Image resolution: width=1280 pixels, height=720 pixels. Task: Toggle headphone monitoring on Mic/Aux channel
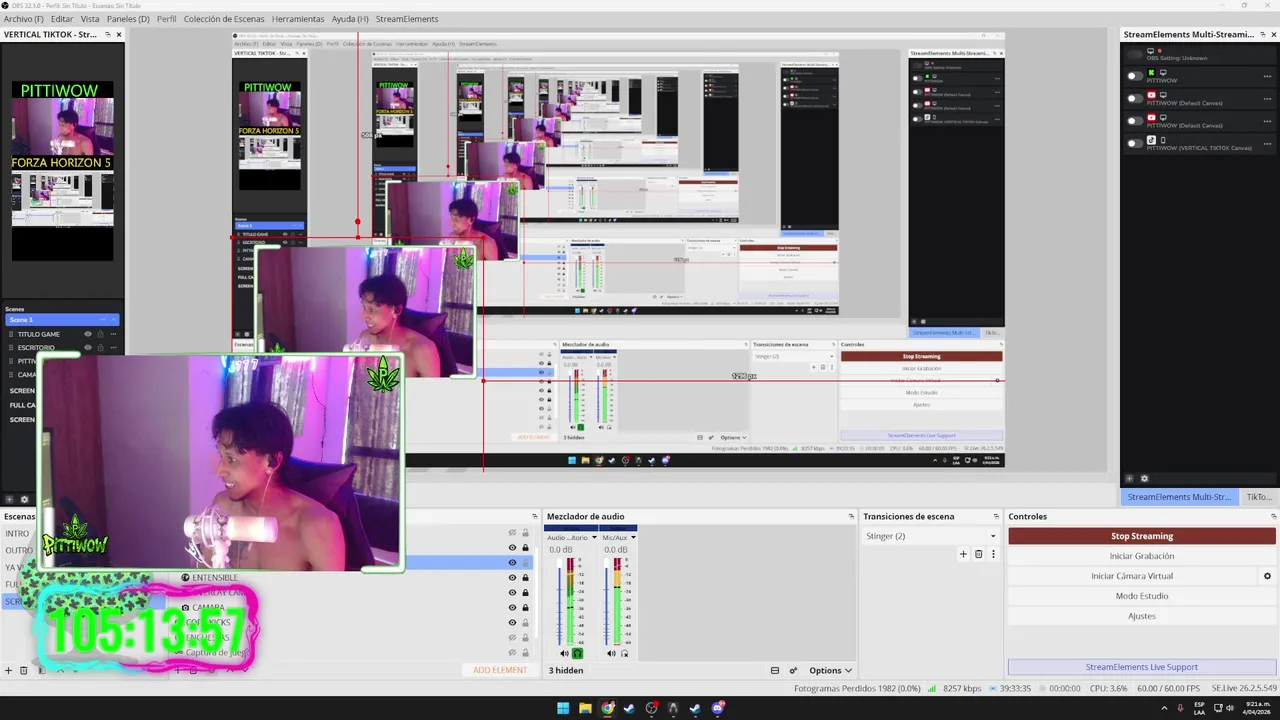click(625, 654)
